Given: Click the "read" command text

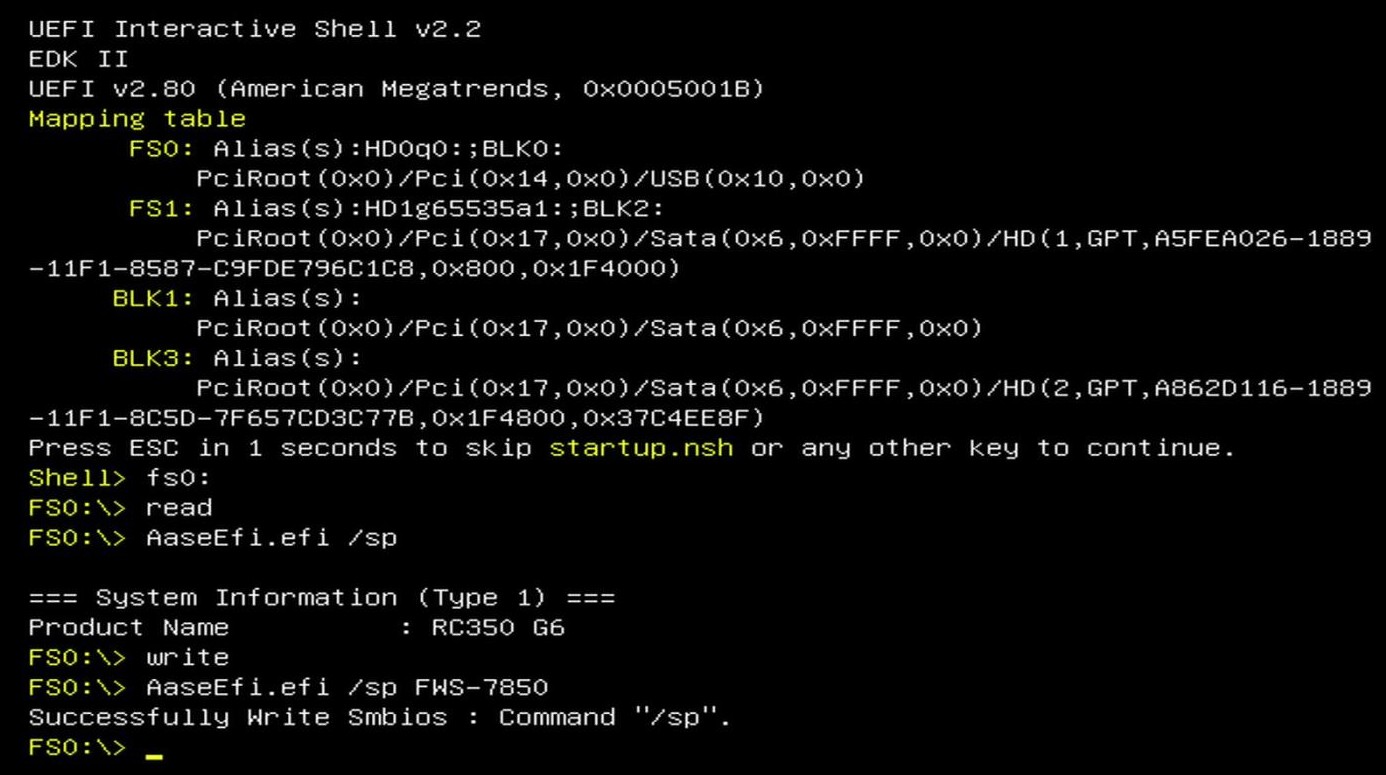Looking at the screenshot, I should 179,508.
